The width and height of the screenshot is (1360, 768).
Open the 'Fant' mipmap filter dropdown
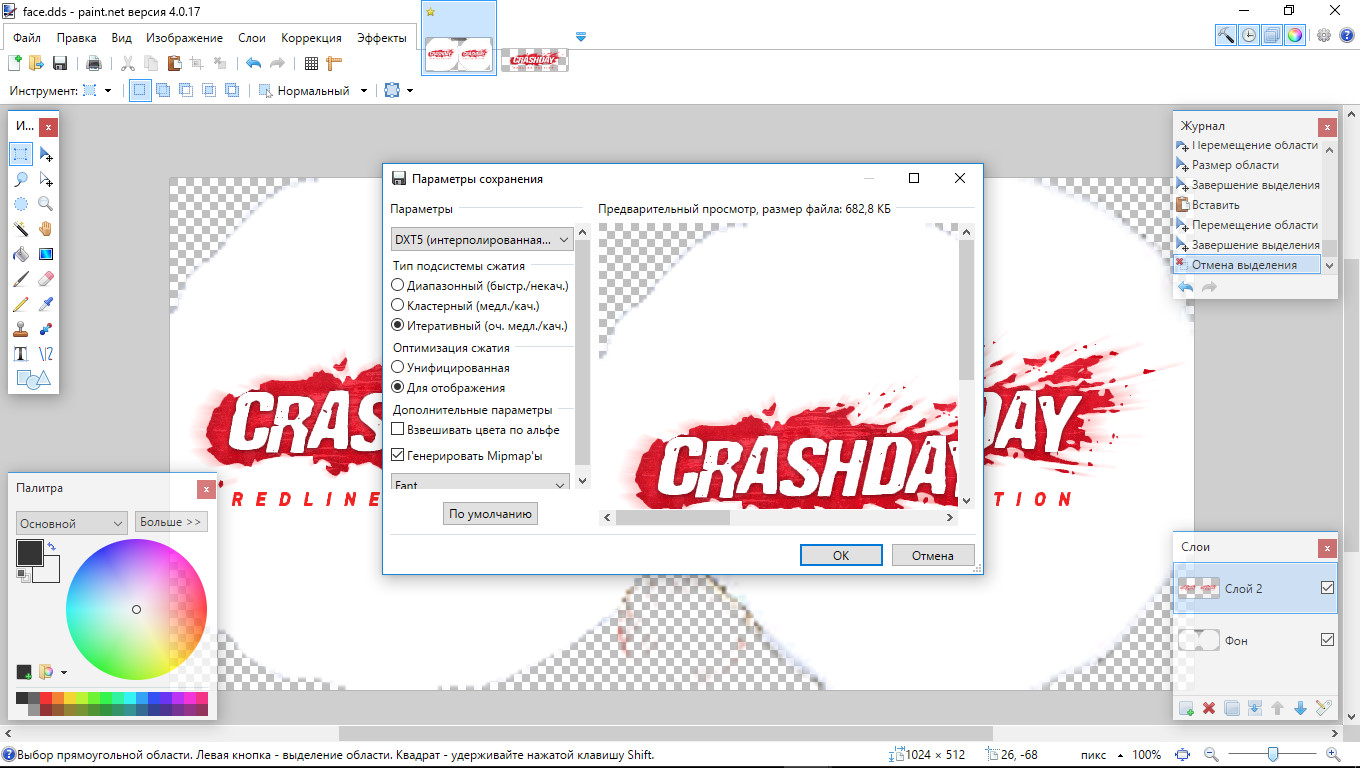tap(480, 483)
